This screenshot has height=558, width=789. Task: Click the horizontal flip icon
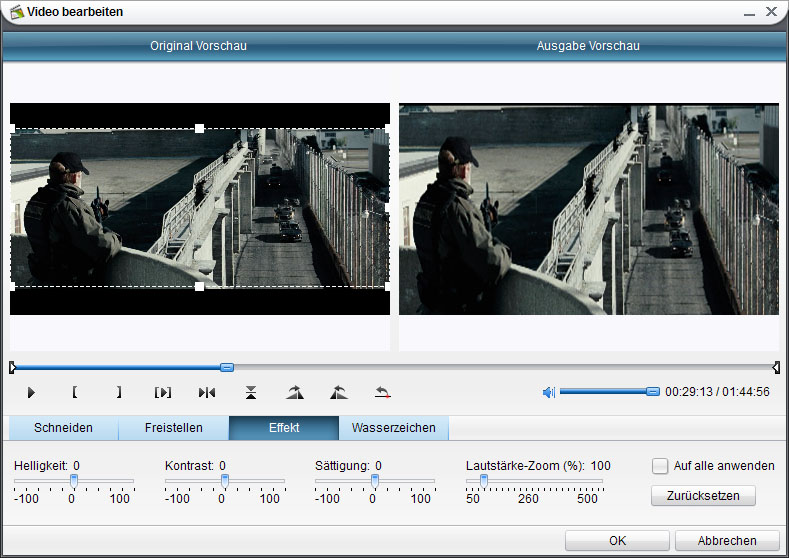(x=207, y=392)
